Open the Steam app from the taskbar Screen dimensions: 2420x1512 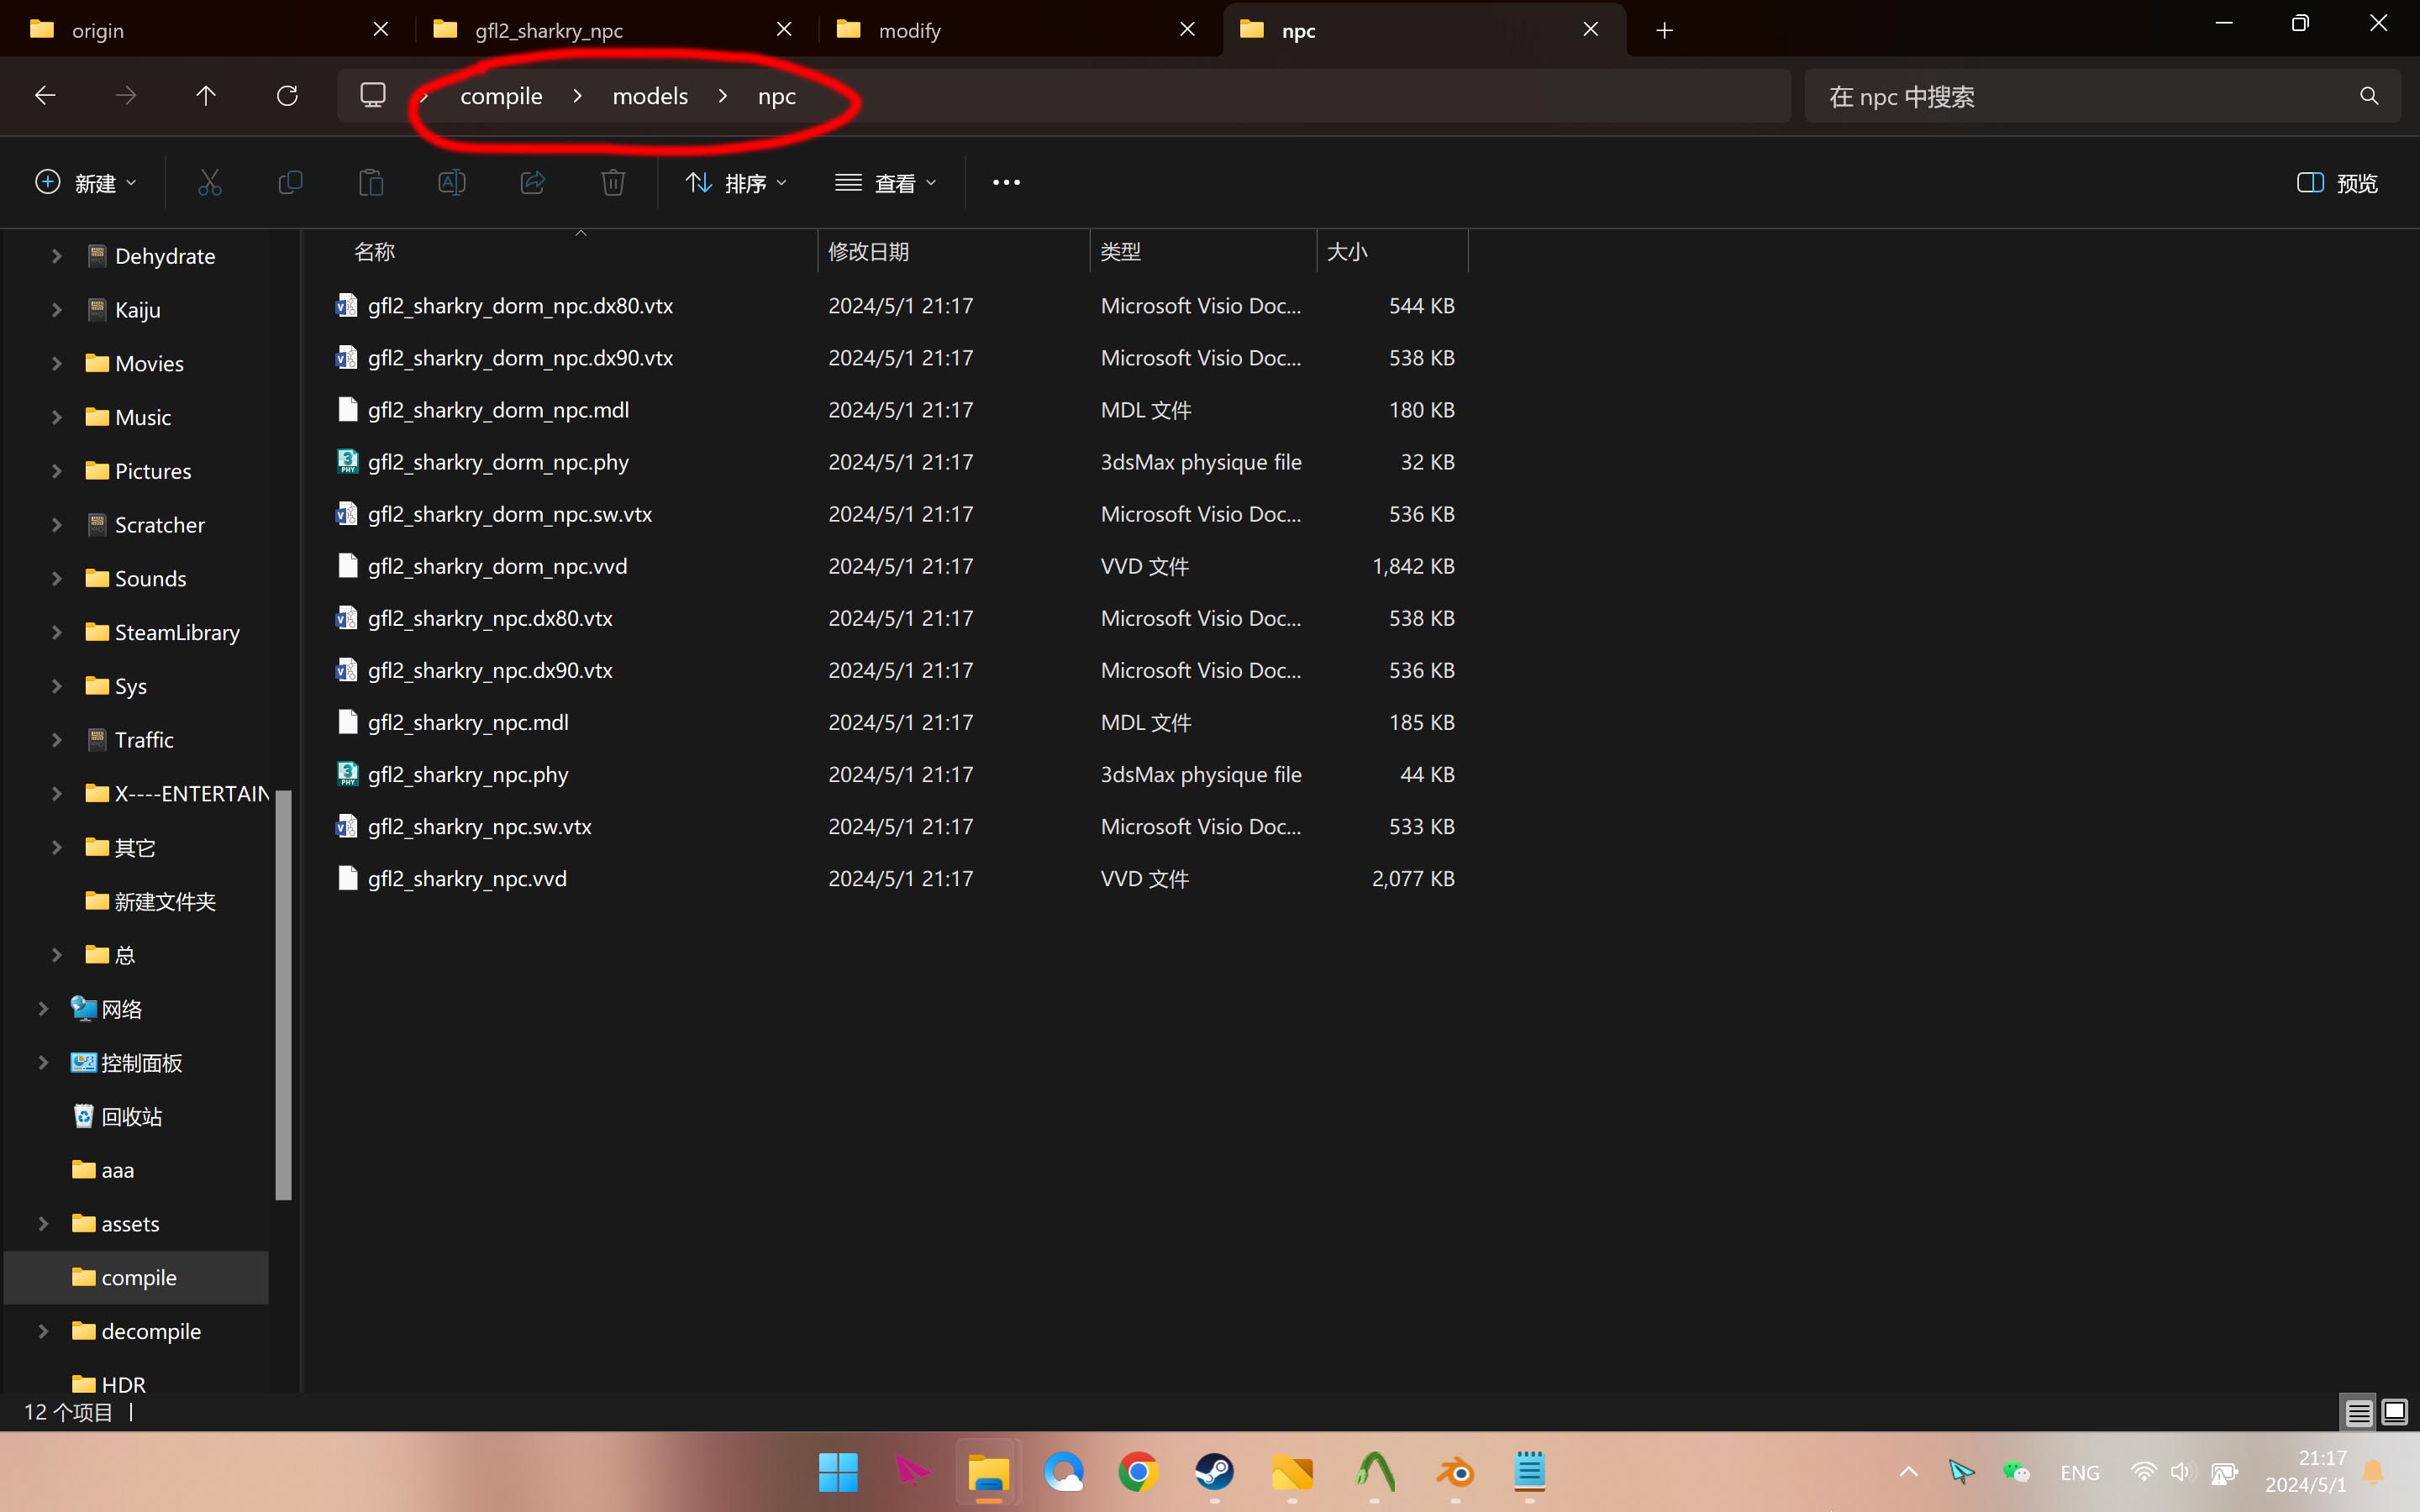click(x=1214, y=1472)
